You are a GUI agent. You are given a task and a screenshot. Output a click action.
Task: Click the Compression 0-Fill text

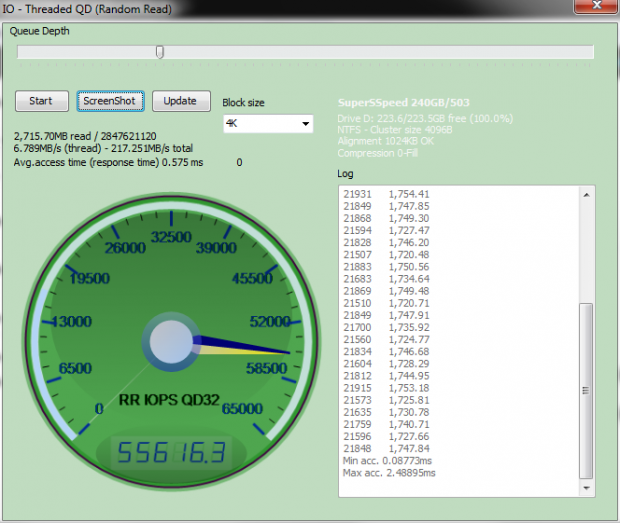(378, 153)
